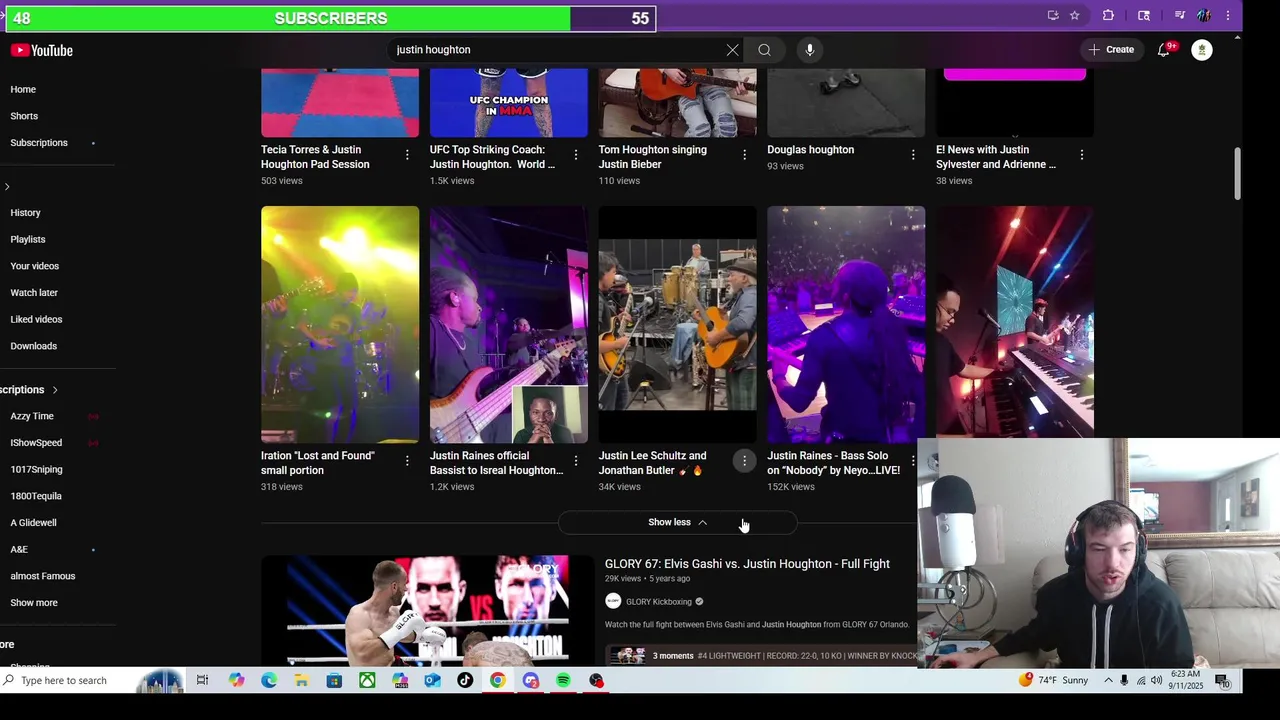This screenshot has width=1280, height=720.
Task: Collapse shorts with Show less
Action: click(677, 522)
